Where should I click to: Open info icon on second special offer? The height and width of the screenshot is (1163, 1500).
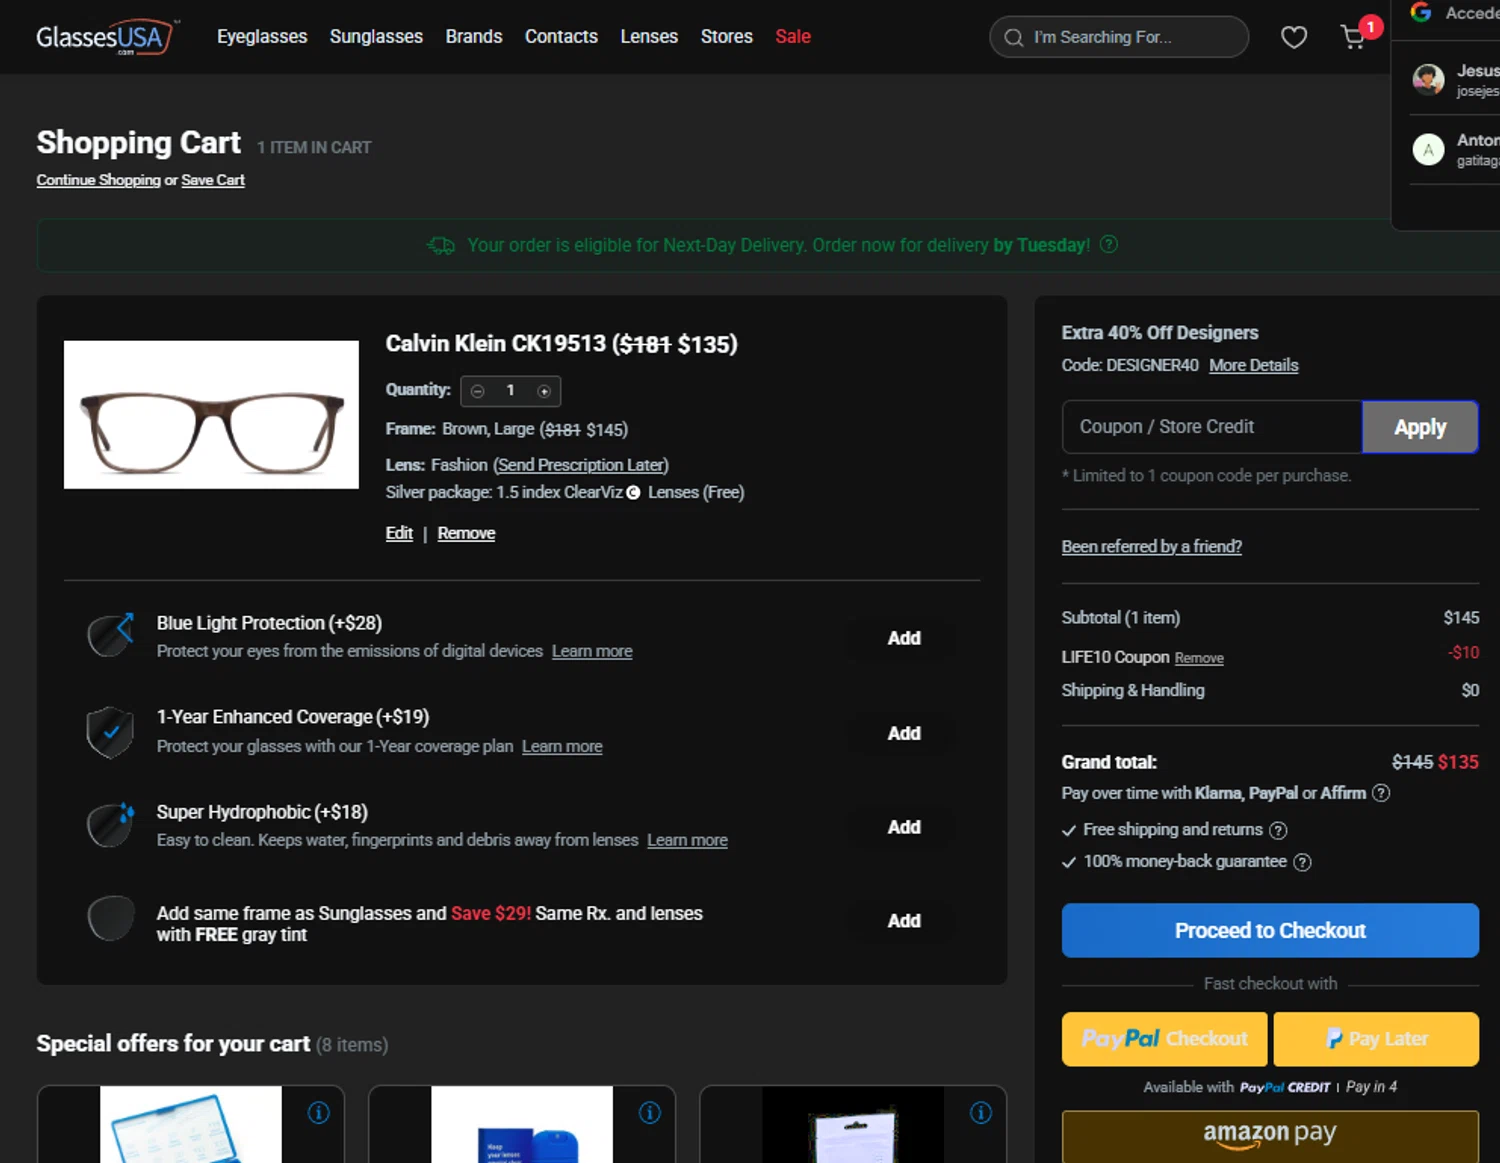pos(650,1113)
